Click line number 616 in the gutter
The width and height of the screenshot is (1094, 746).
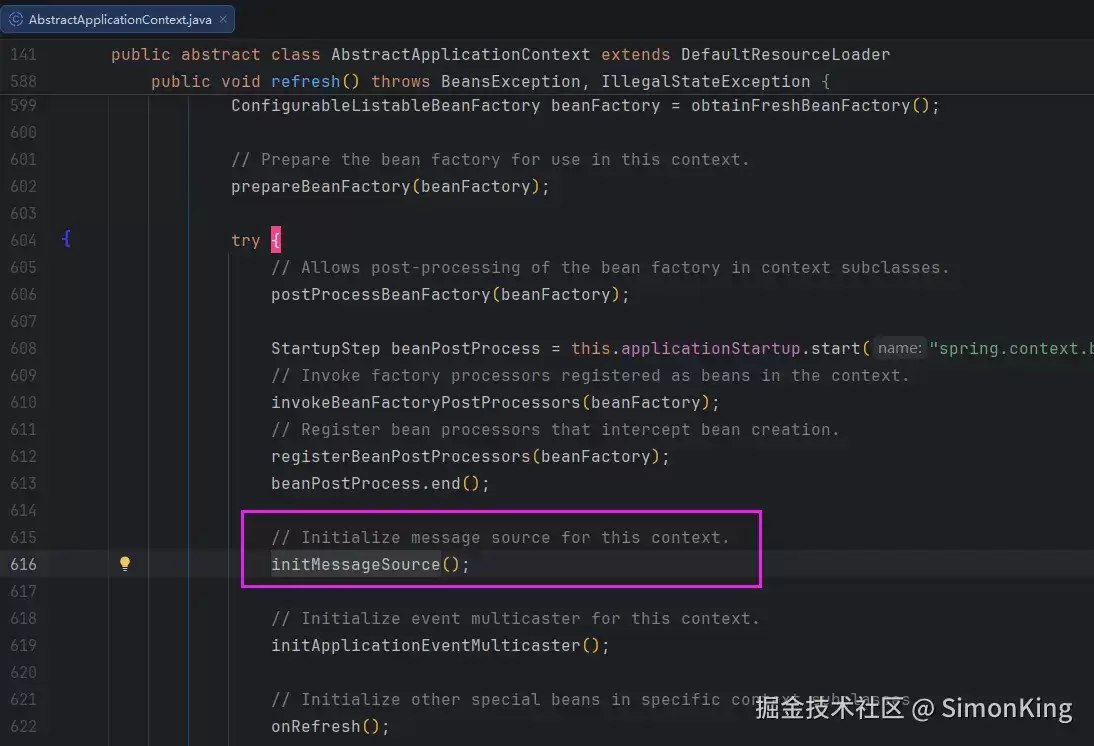pos(23,565)
